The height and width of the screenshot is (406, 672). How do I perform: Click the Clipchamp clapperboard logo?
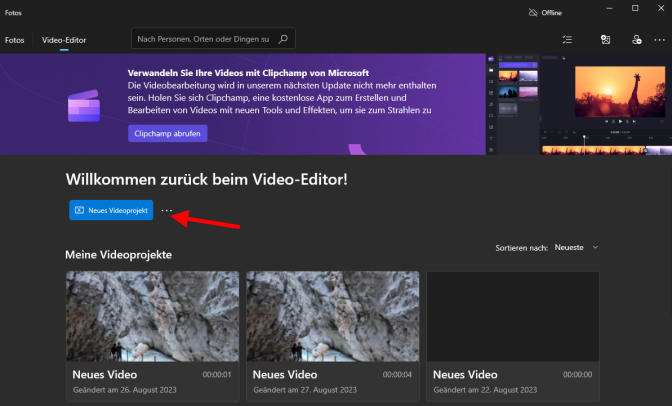point(83,104)
